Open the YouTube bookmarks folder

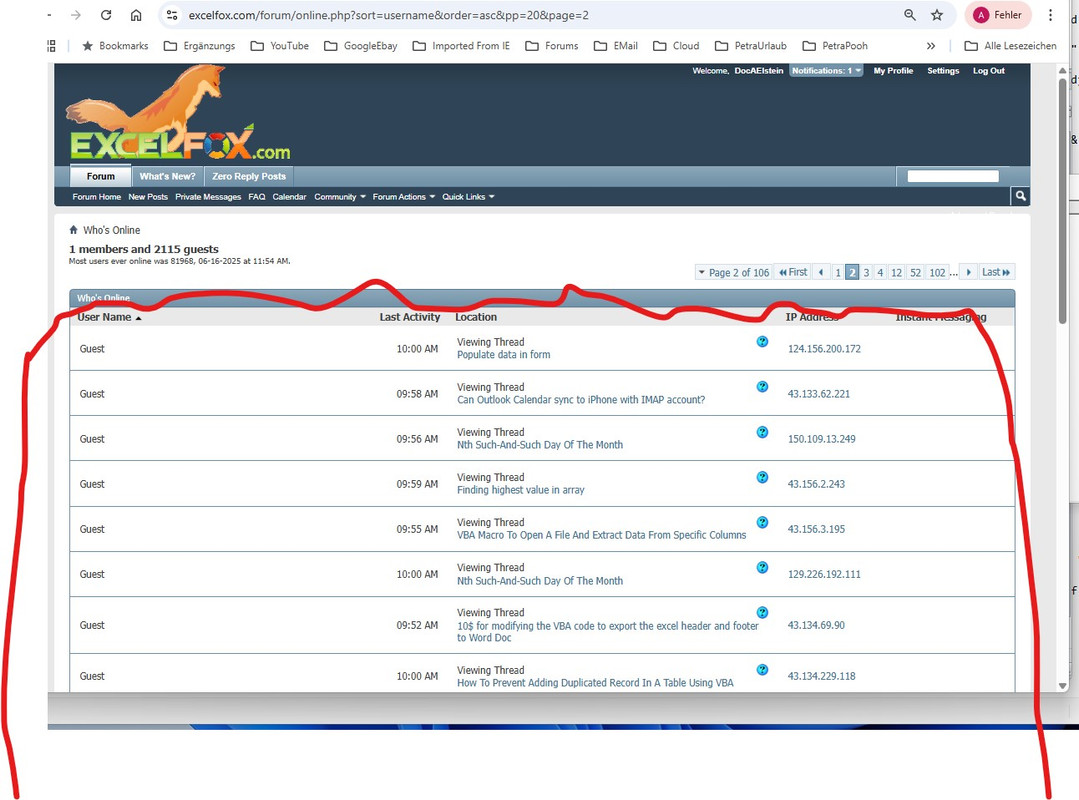tap(279, 46)
